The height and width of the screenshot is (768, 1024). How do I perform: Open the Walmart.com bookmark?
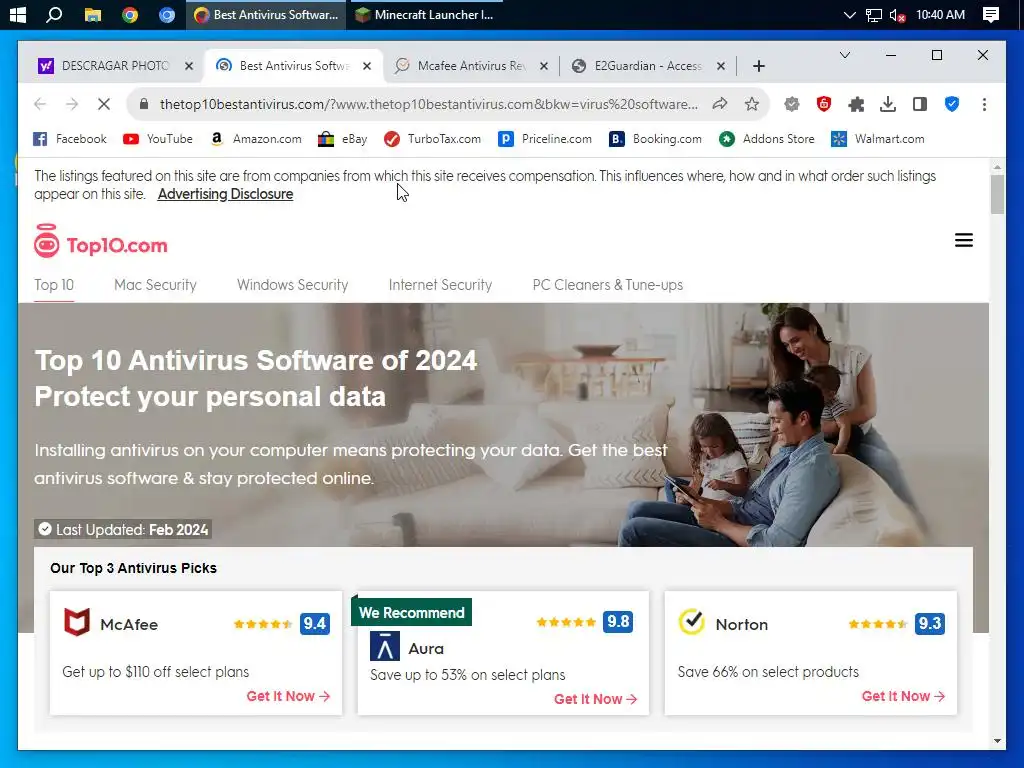coord(878,139)
